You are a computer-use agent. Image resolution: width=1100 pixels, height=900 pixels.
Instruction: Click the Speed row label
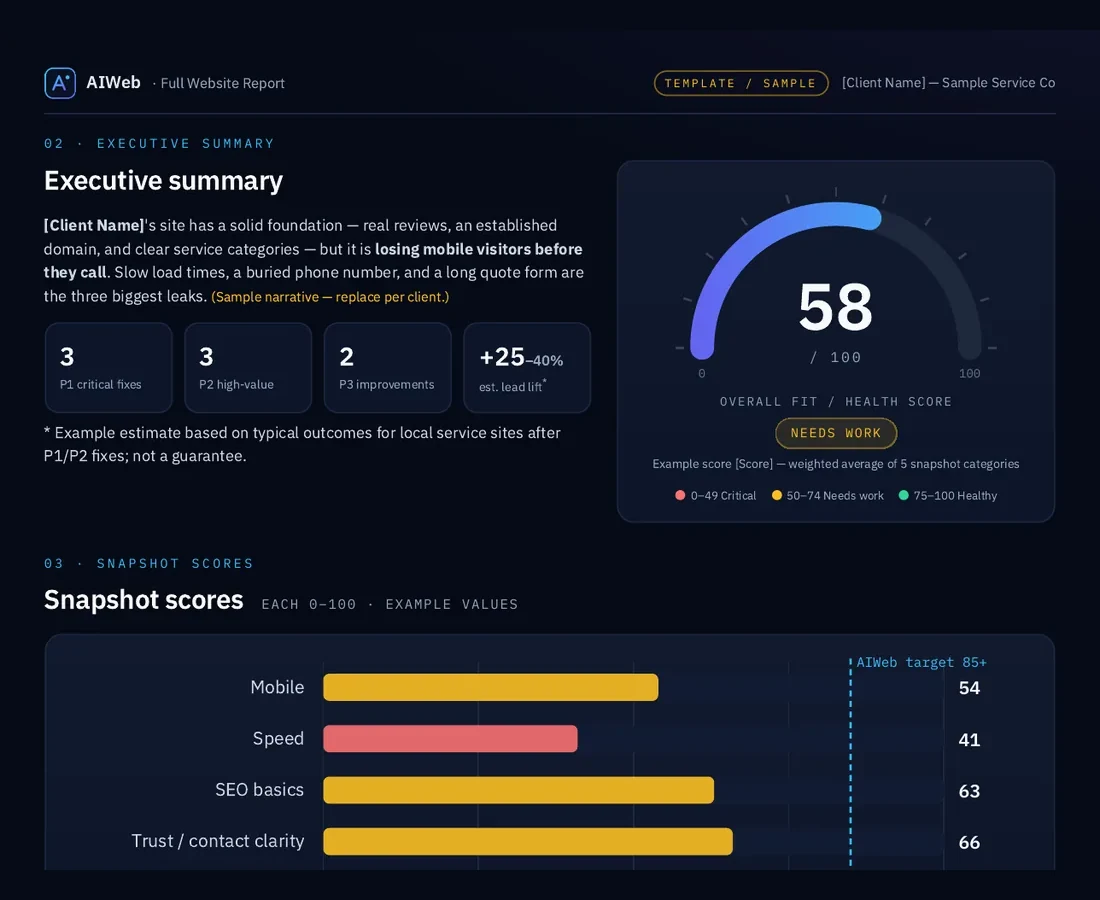coord(279,739)
